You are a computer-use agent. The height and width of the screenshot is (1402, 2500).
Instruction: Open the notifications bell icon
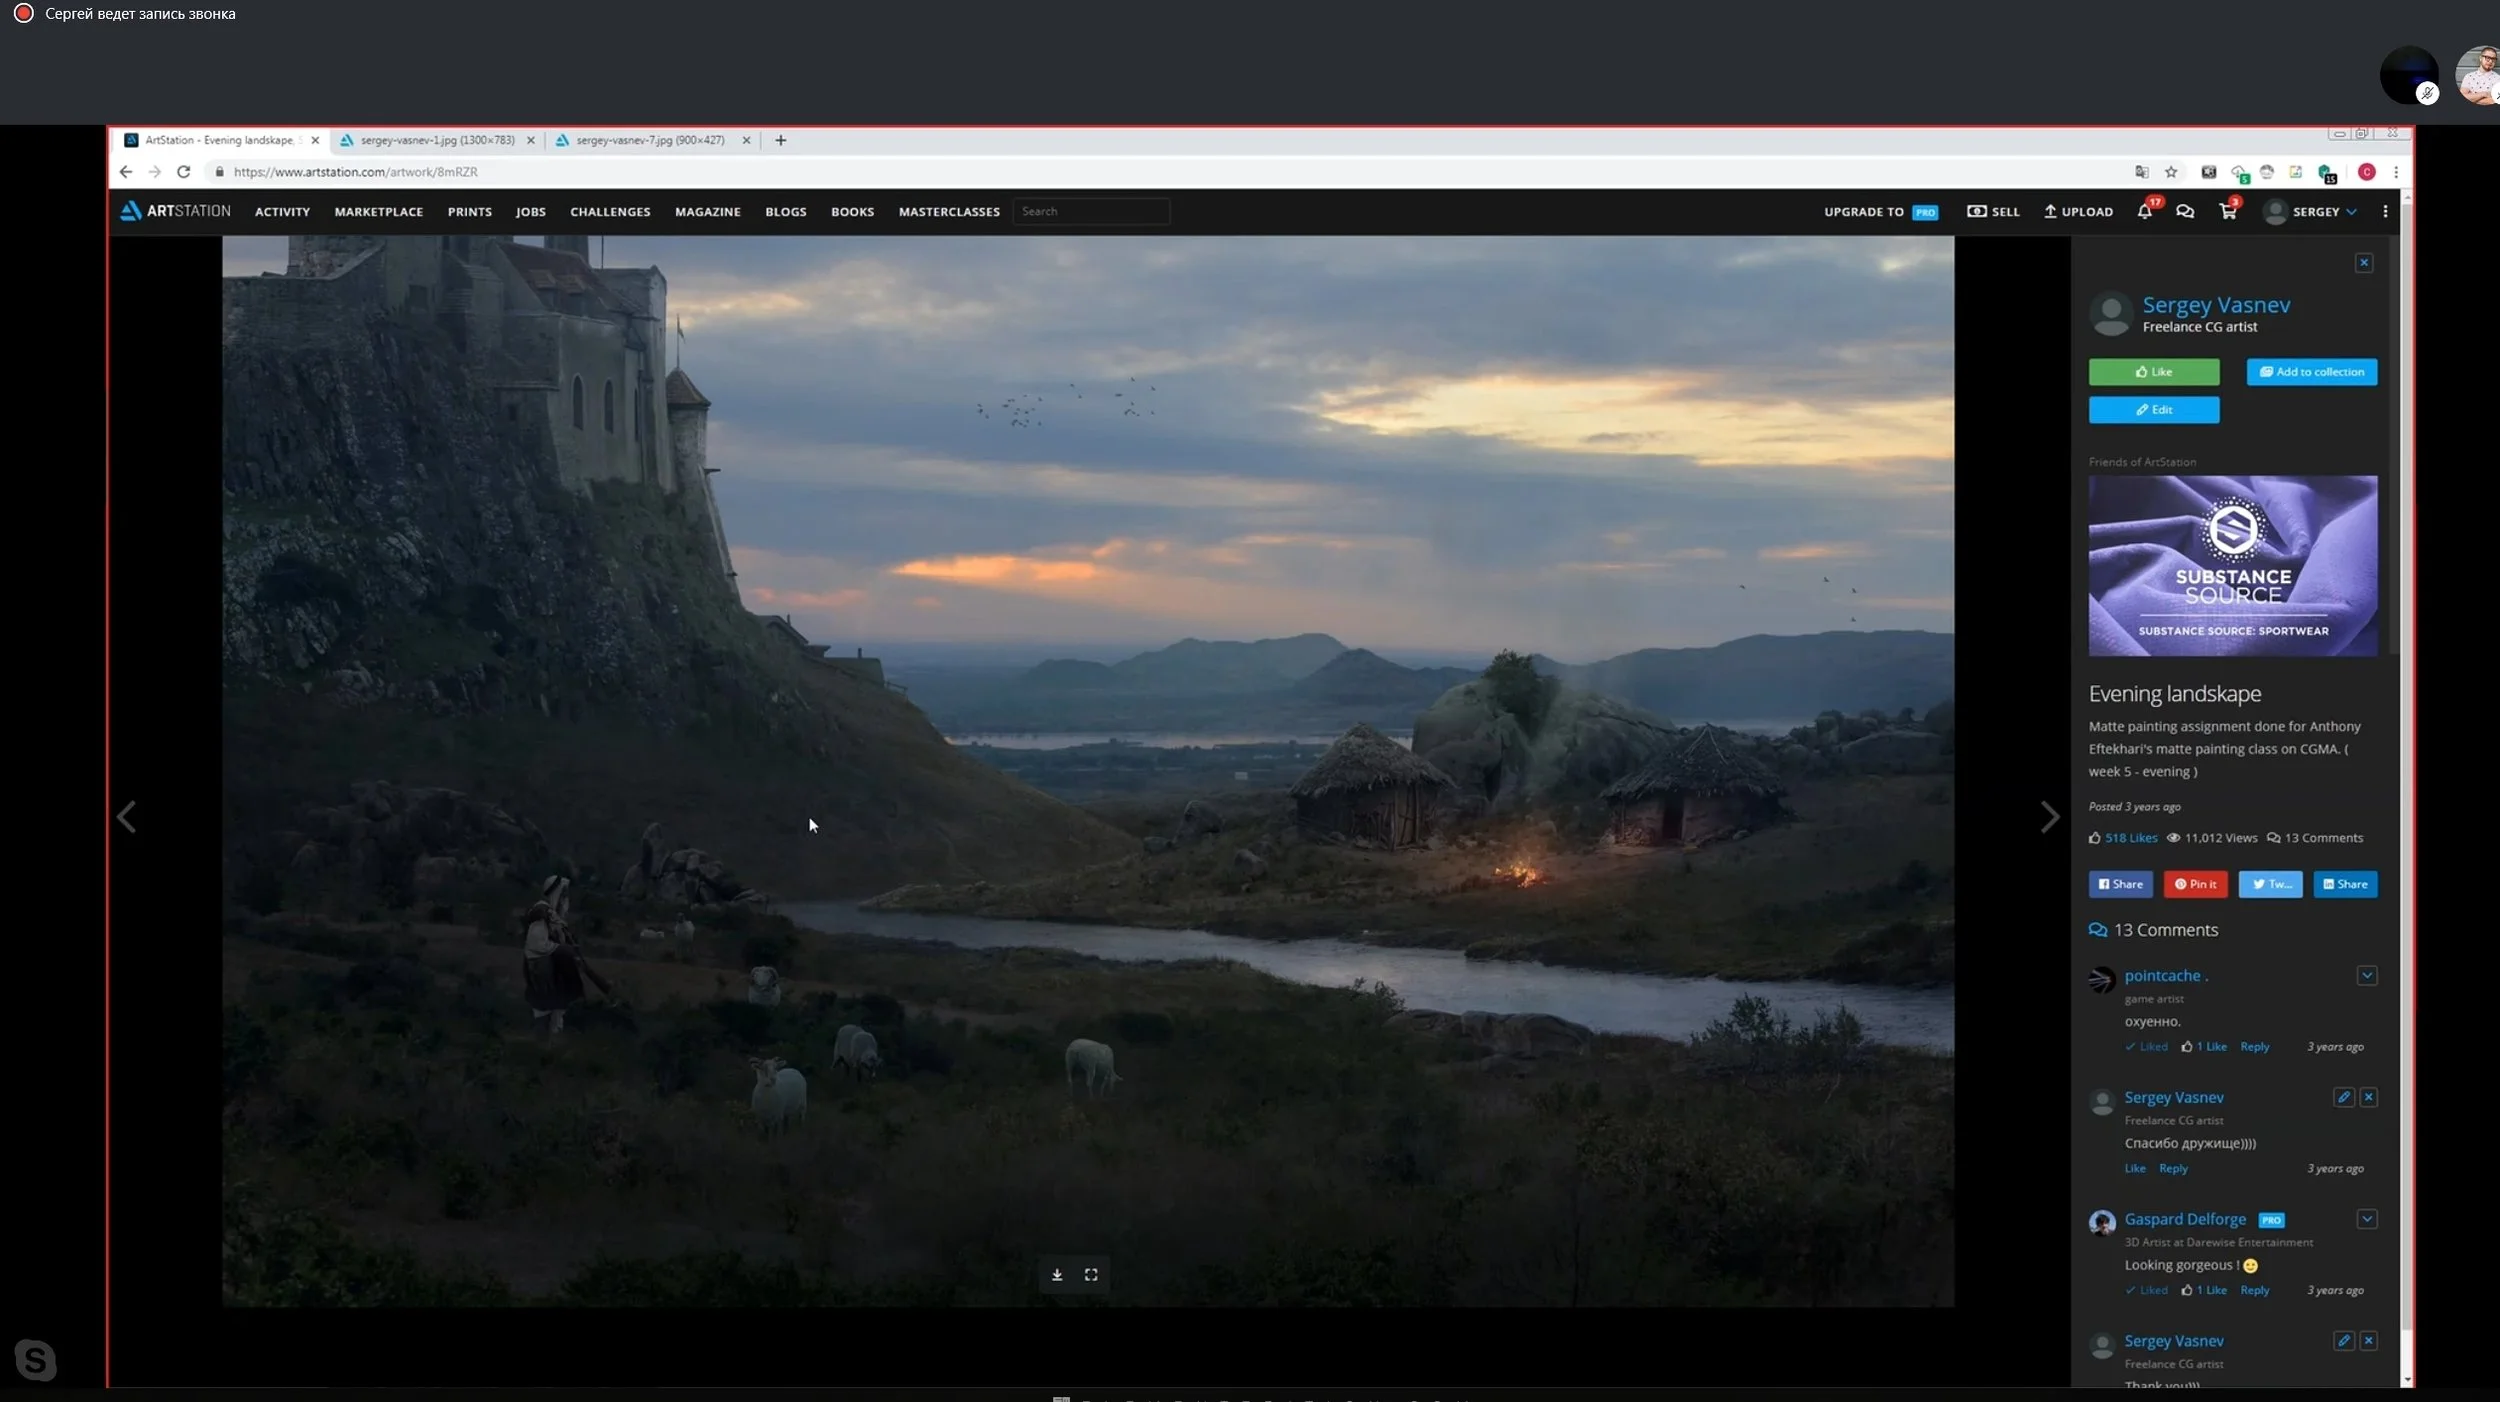coord(2145,211)
